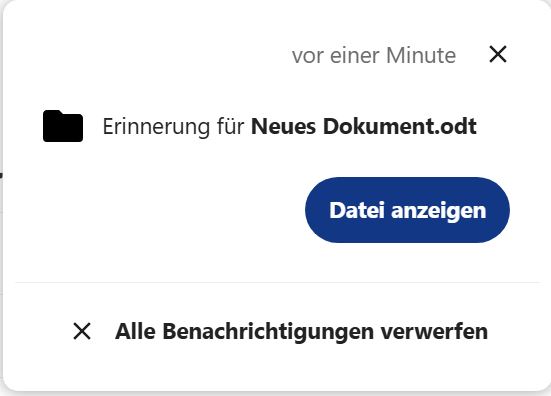Open the Neues Dokument.odt file name

point(364,126)
